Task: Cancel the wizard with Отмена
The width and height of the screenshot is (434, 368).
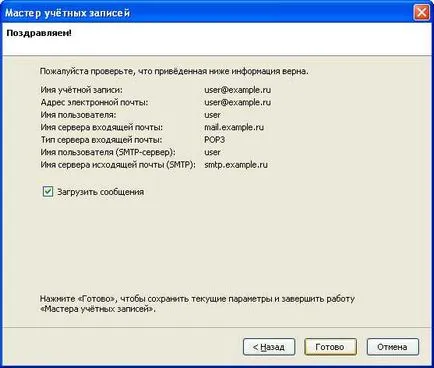Action: [392, 347]
